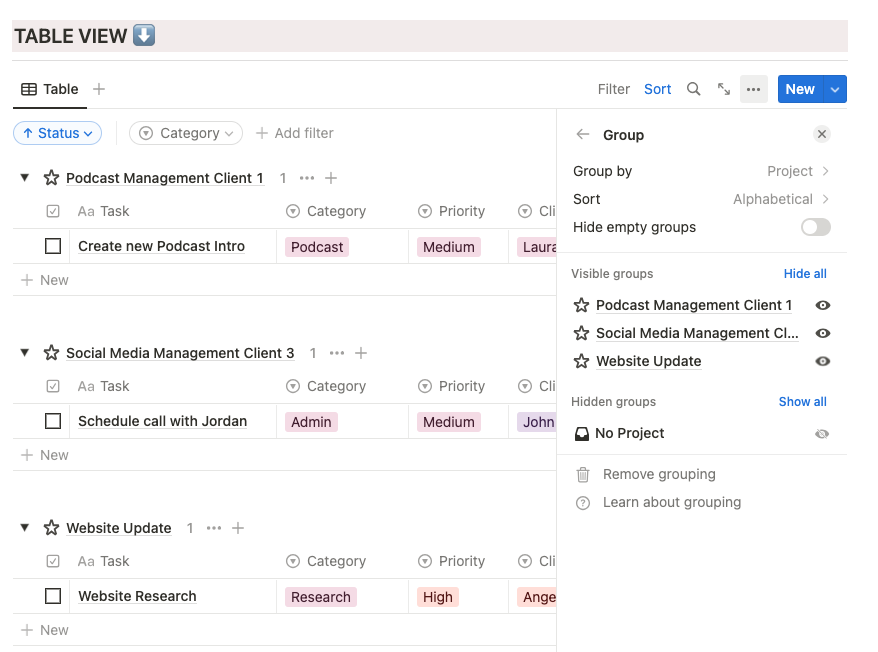878x652 pixels.
Task: Collapse the Podcast Management Client 1 group
Action: pyautogui.click(x=25, y=178)
